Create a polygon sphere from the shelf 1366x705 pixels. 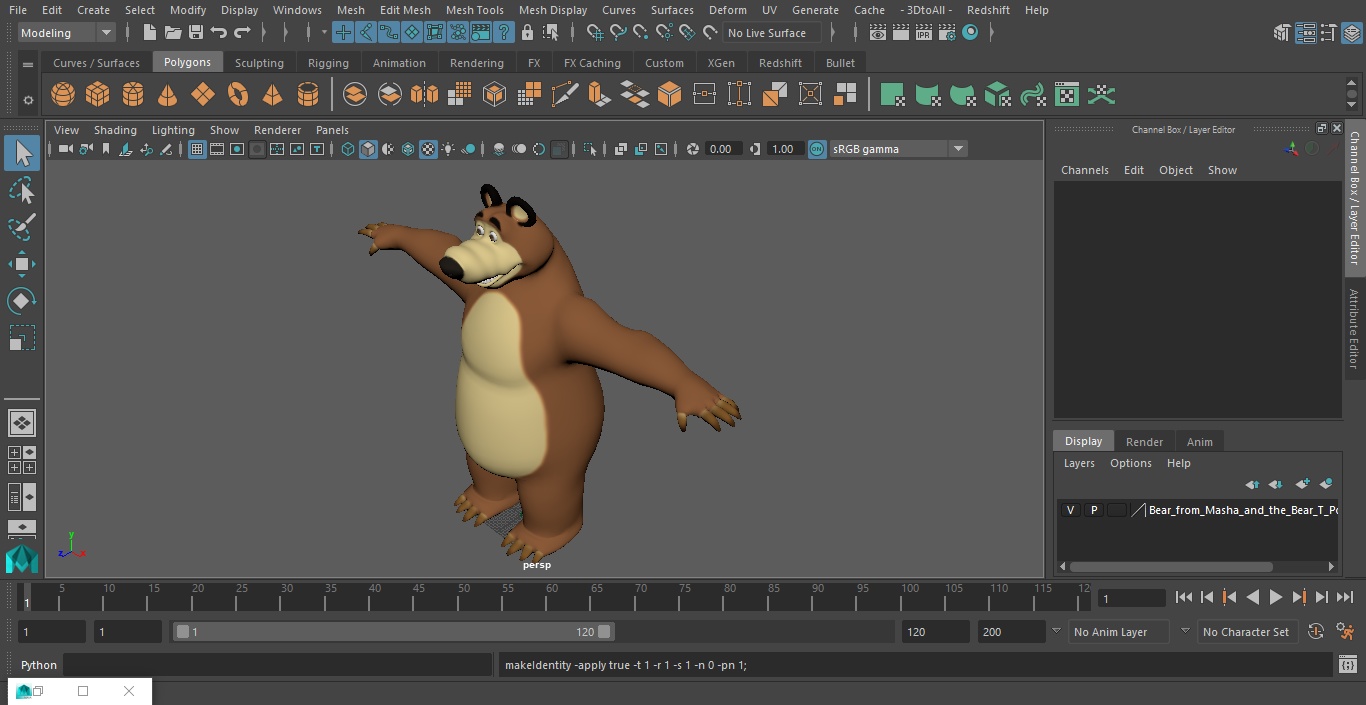pos(63,95)
